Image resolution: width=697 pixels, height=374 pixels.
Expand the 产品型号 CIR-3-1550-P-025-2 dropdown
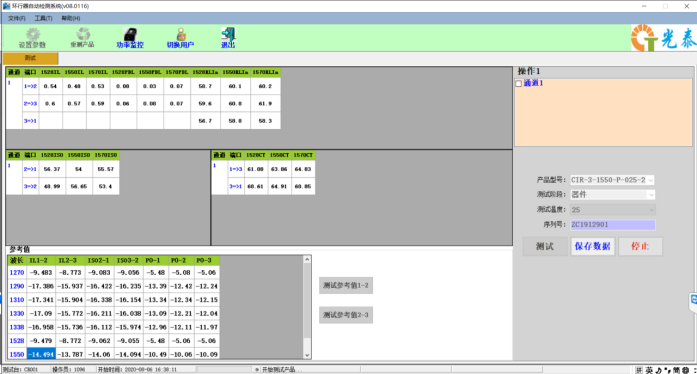click(650, 180)
